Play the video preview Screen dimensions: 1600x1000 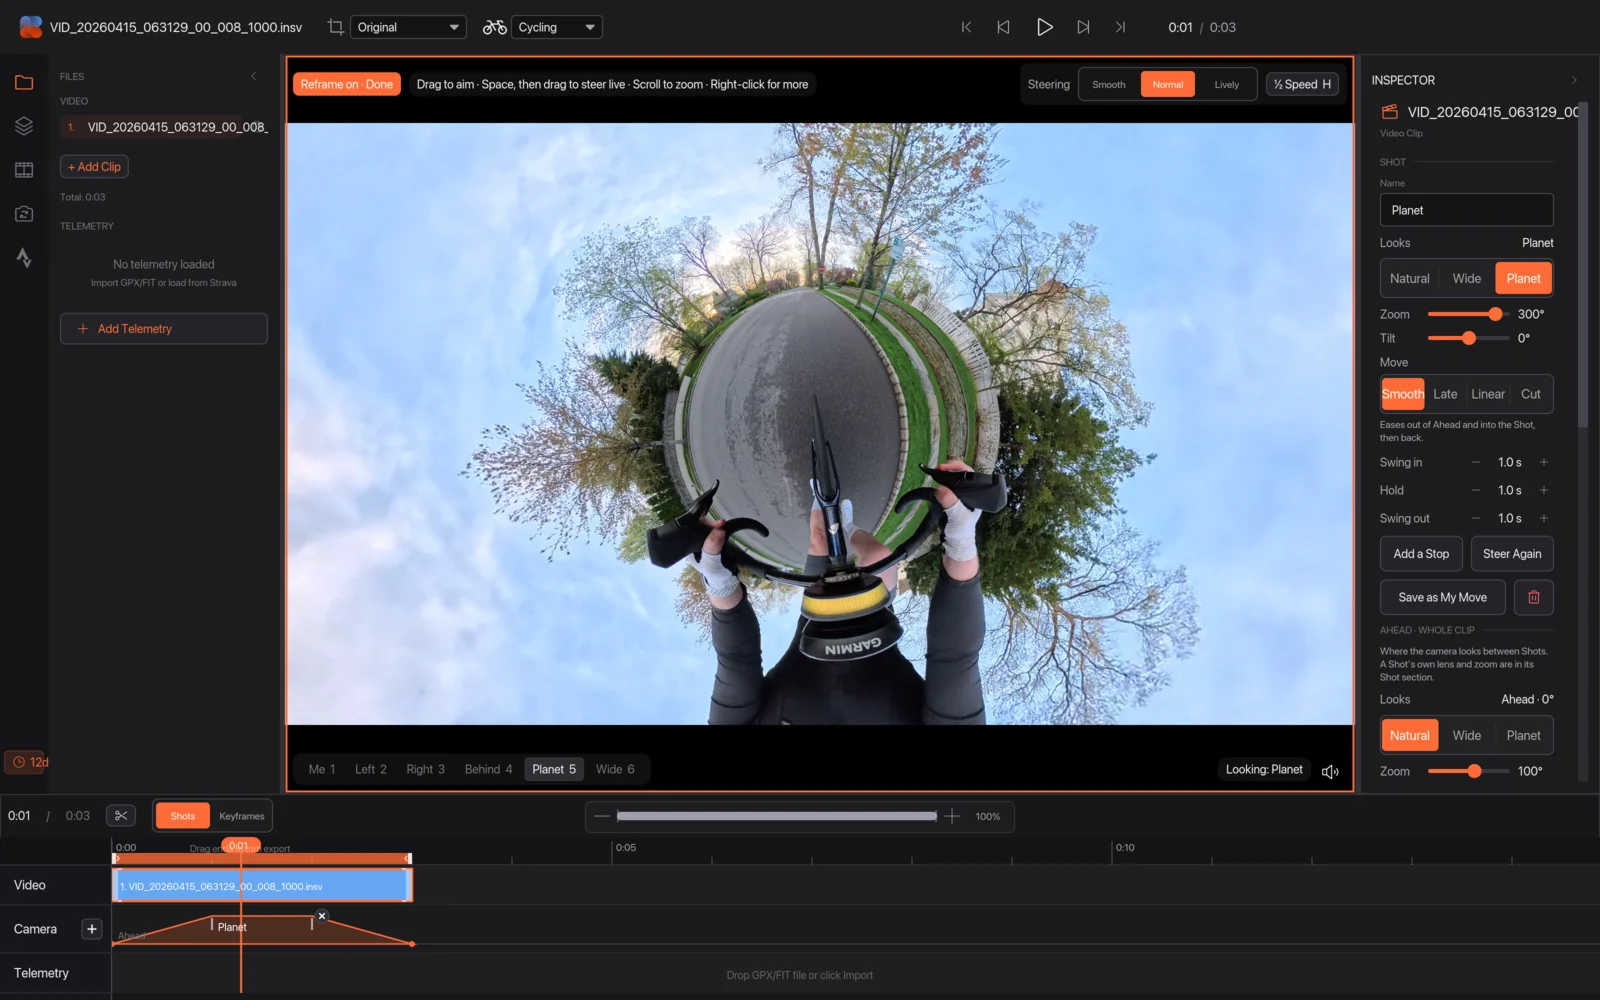[x=1044, y=27]
